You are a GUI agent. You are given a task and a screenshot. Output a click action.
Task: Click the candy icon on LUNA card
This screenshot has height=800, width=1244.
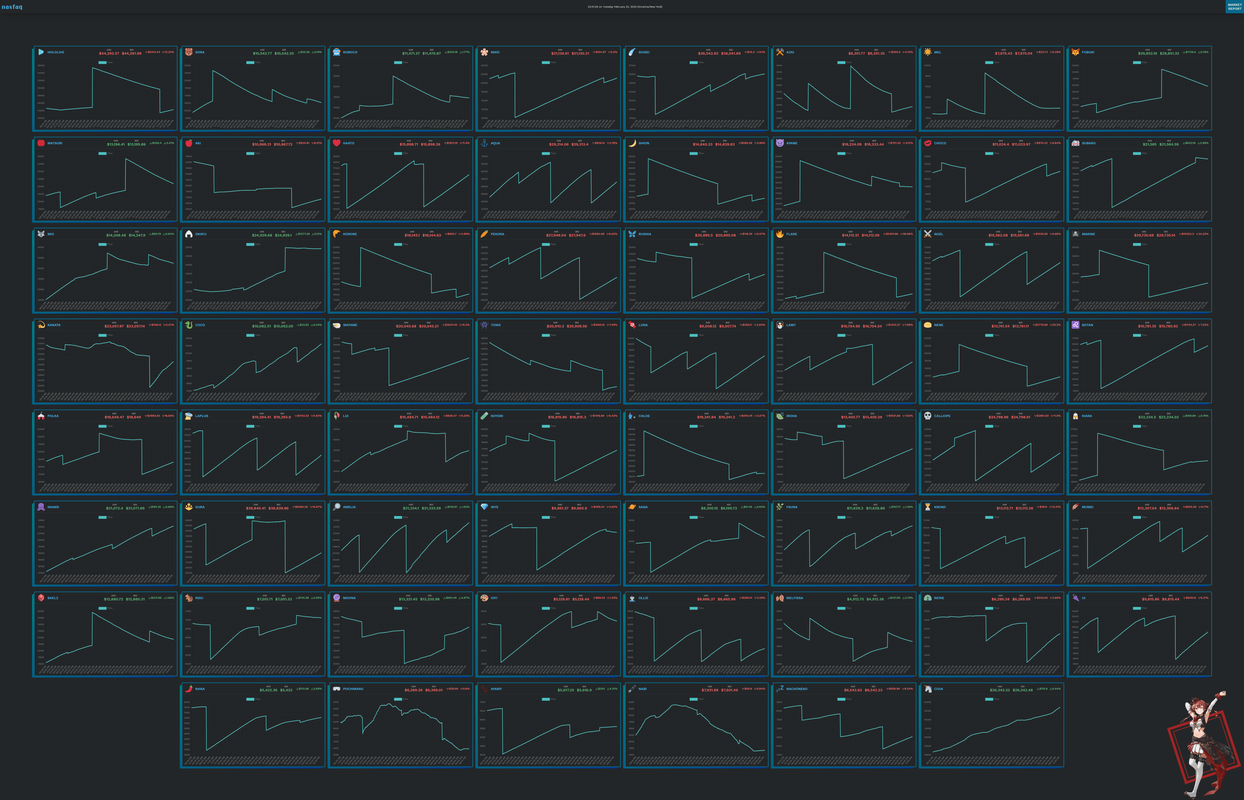(632, 325)
